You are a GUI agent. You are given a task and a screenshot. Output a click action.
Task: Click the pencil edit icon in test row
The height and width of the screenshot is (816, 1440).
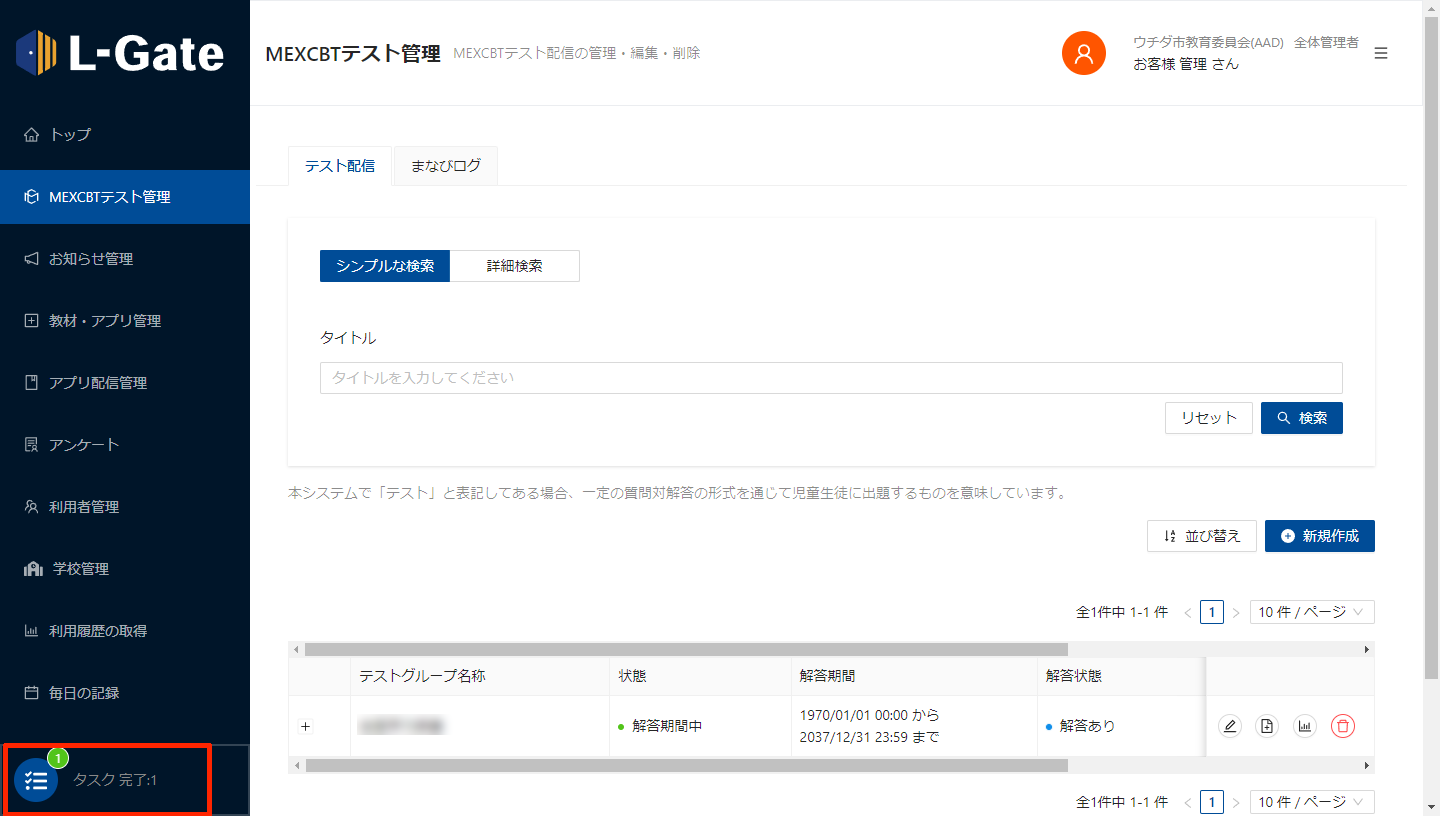1230,727
